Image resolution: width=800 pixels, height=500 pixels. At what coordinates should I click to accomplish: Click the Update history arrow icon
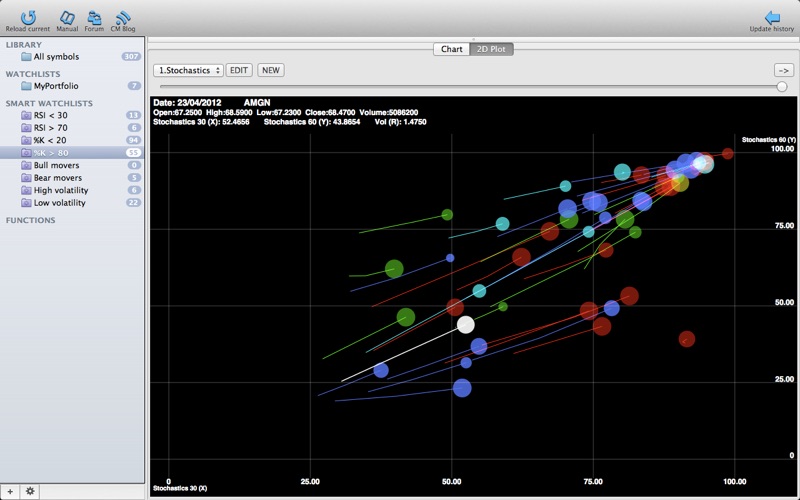(771, 18)
